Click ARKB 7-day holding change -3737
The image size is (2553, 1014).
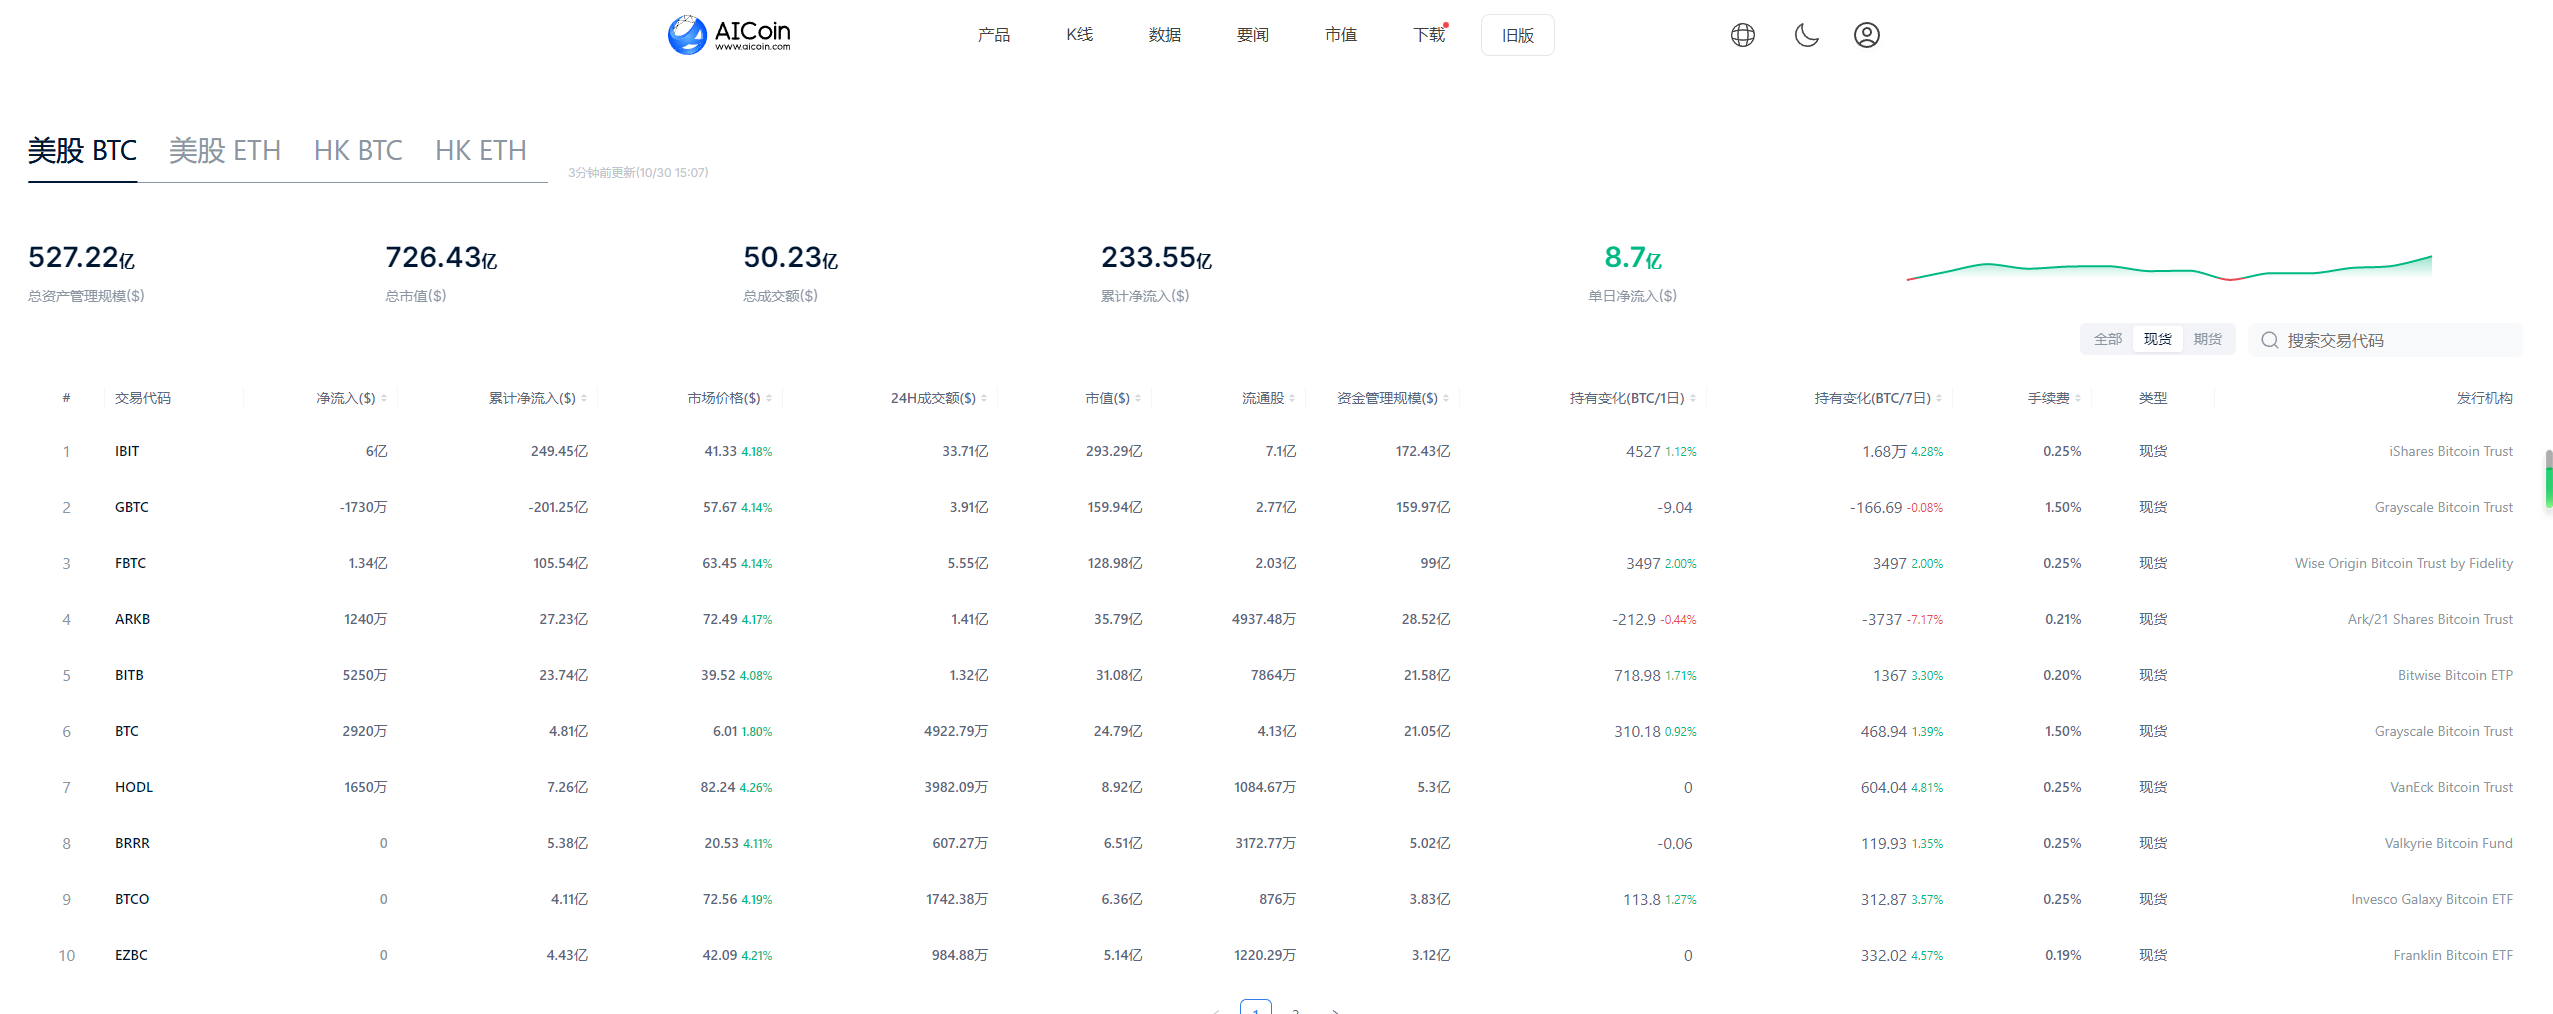point(1882,619)
